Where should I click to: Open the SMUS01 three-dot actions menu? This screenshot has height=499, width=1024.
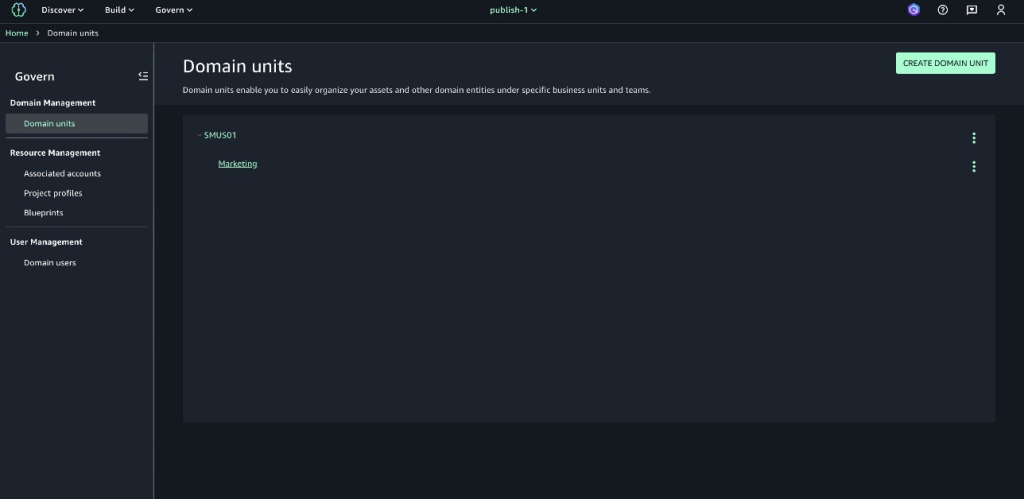974,138
